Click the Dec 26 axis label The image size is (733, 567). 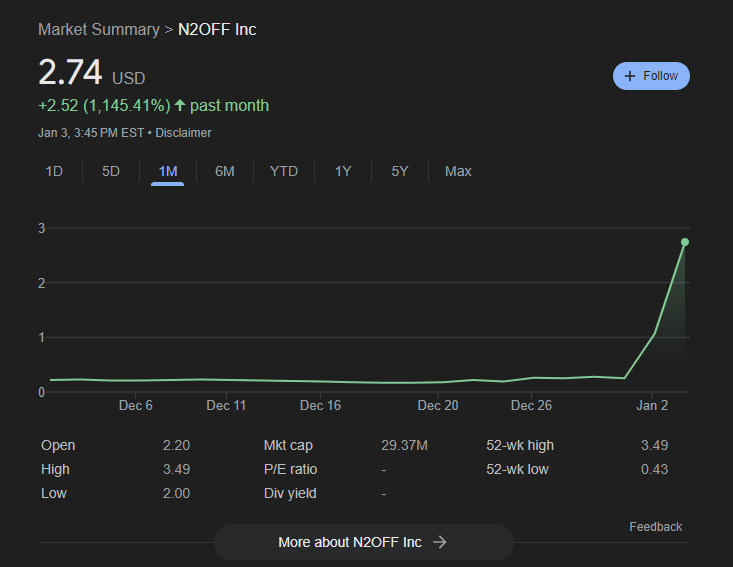tap(531, 405)
